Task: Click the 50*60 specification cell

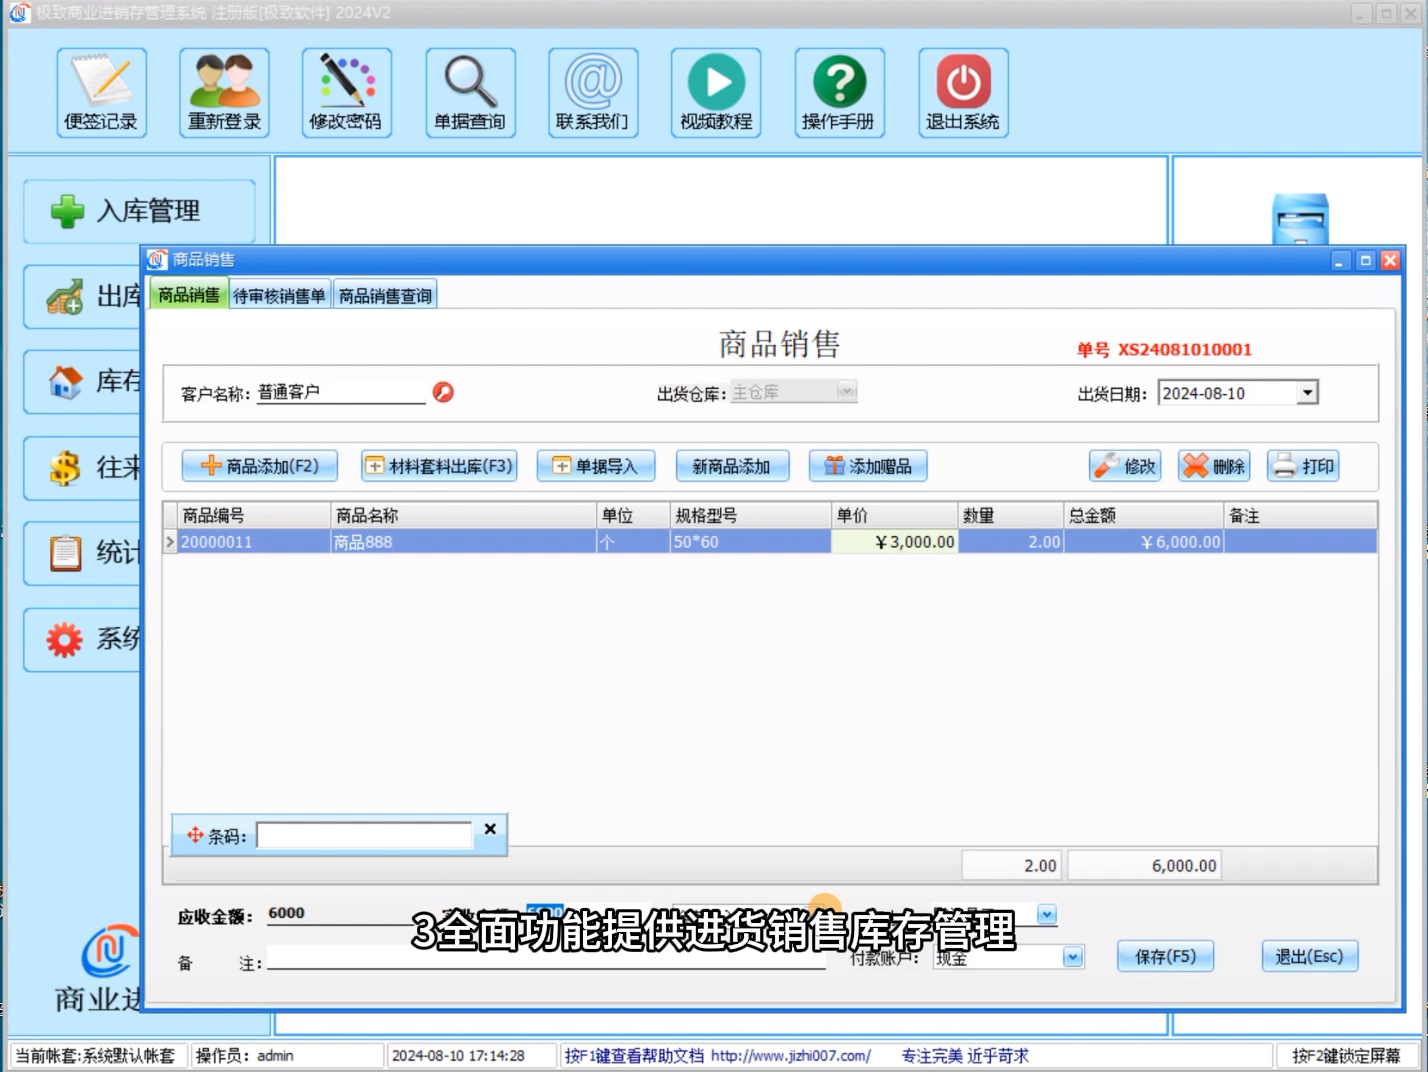Action: [x=750, y=541]
